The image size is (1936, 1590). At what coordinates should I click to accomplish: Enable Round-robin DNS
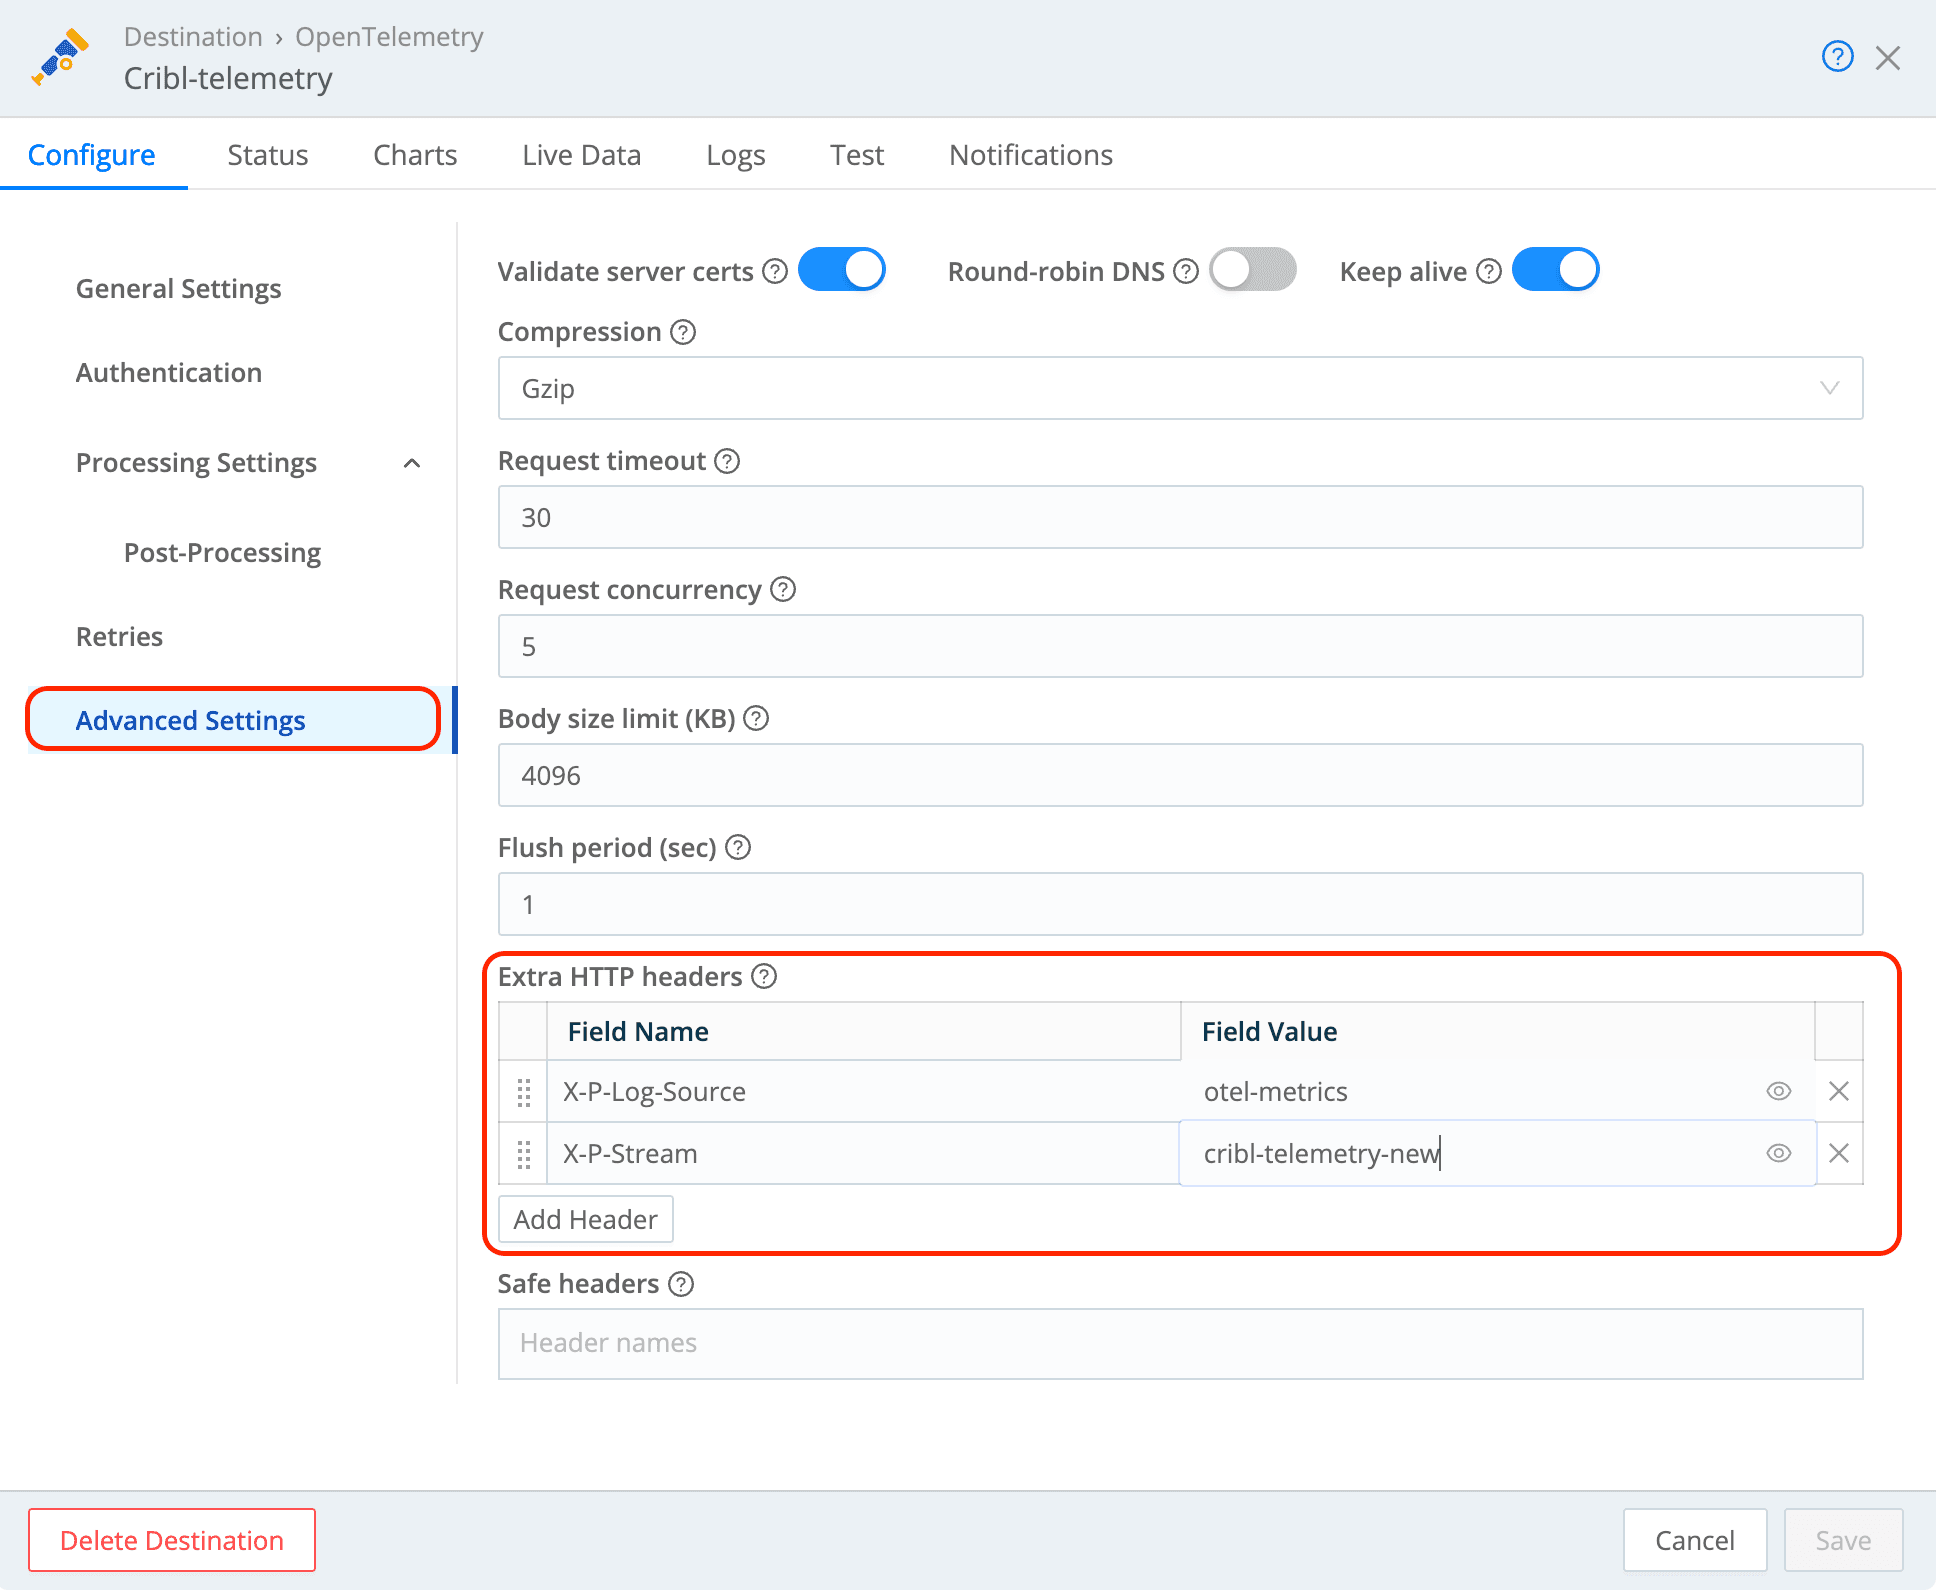[1252, 269]
